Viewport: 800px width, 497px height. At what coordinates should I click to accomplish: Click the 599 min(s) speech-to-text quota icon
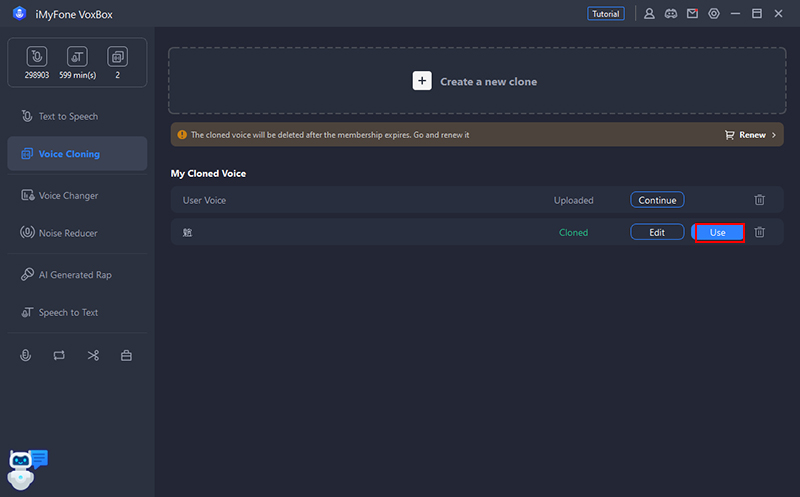pos(77,56)
